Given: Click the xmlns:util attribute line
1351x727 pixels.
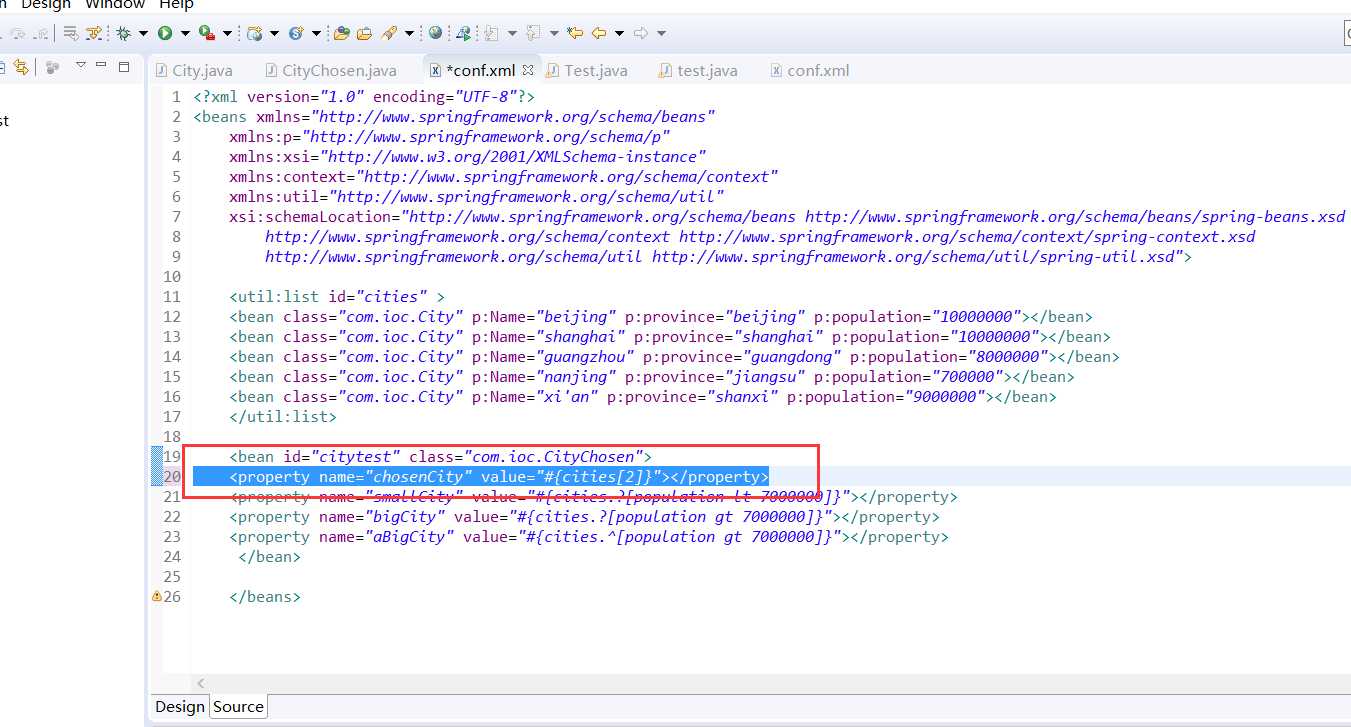Looking at the screenshot, I should tap(477, 197).
